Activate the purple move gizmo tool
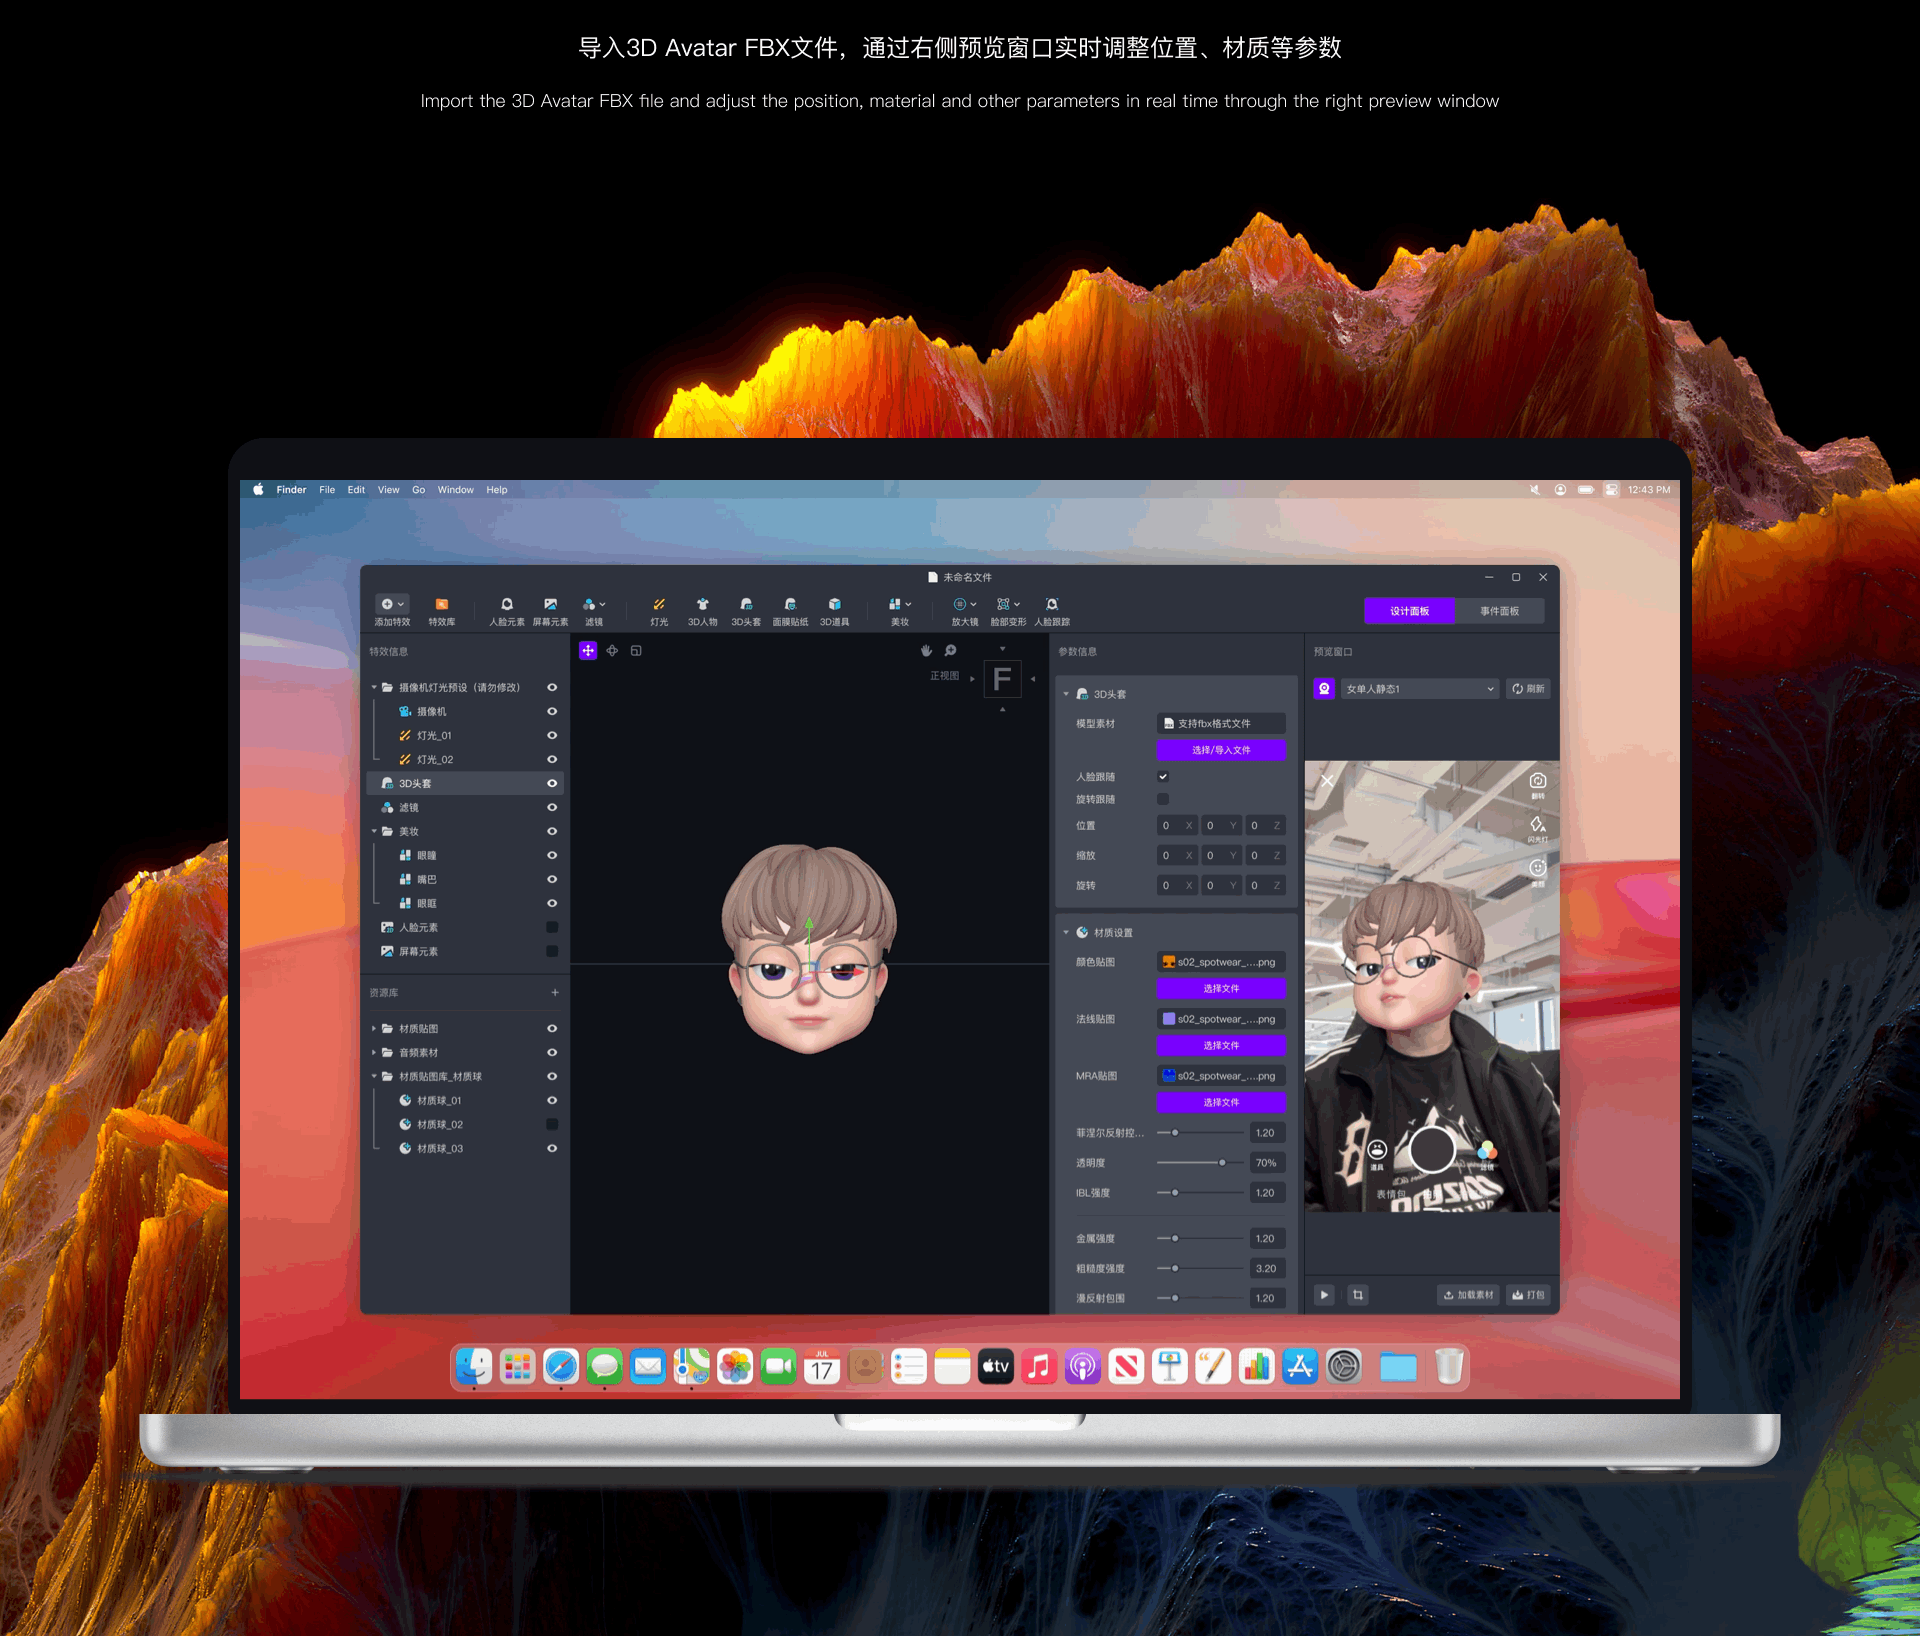Screen dimensions: 1920x1636 [588, 651]
